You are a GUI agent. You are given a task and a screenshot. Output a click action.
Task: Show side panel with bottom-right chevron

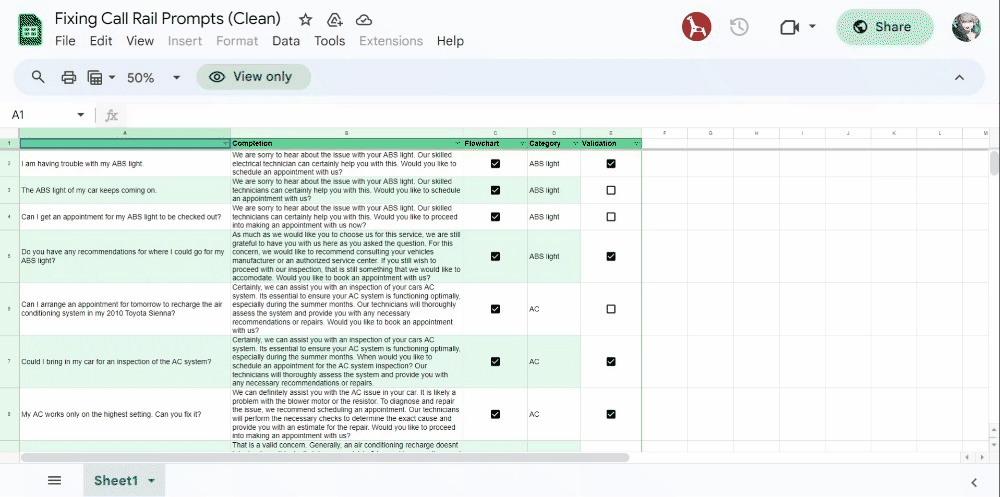click(974, 482)
